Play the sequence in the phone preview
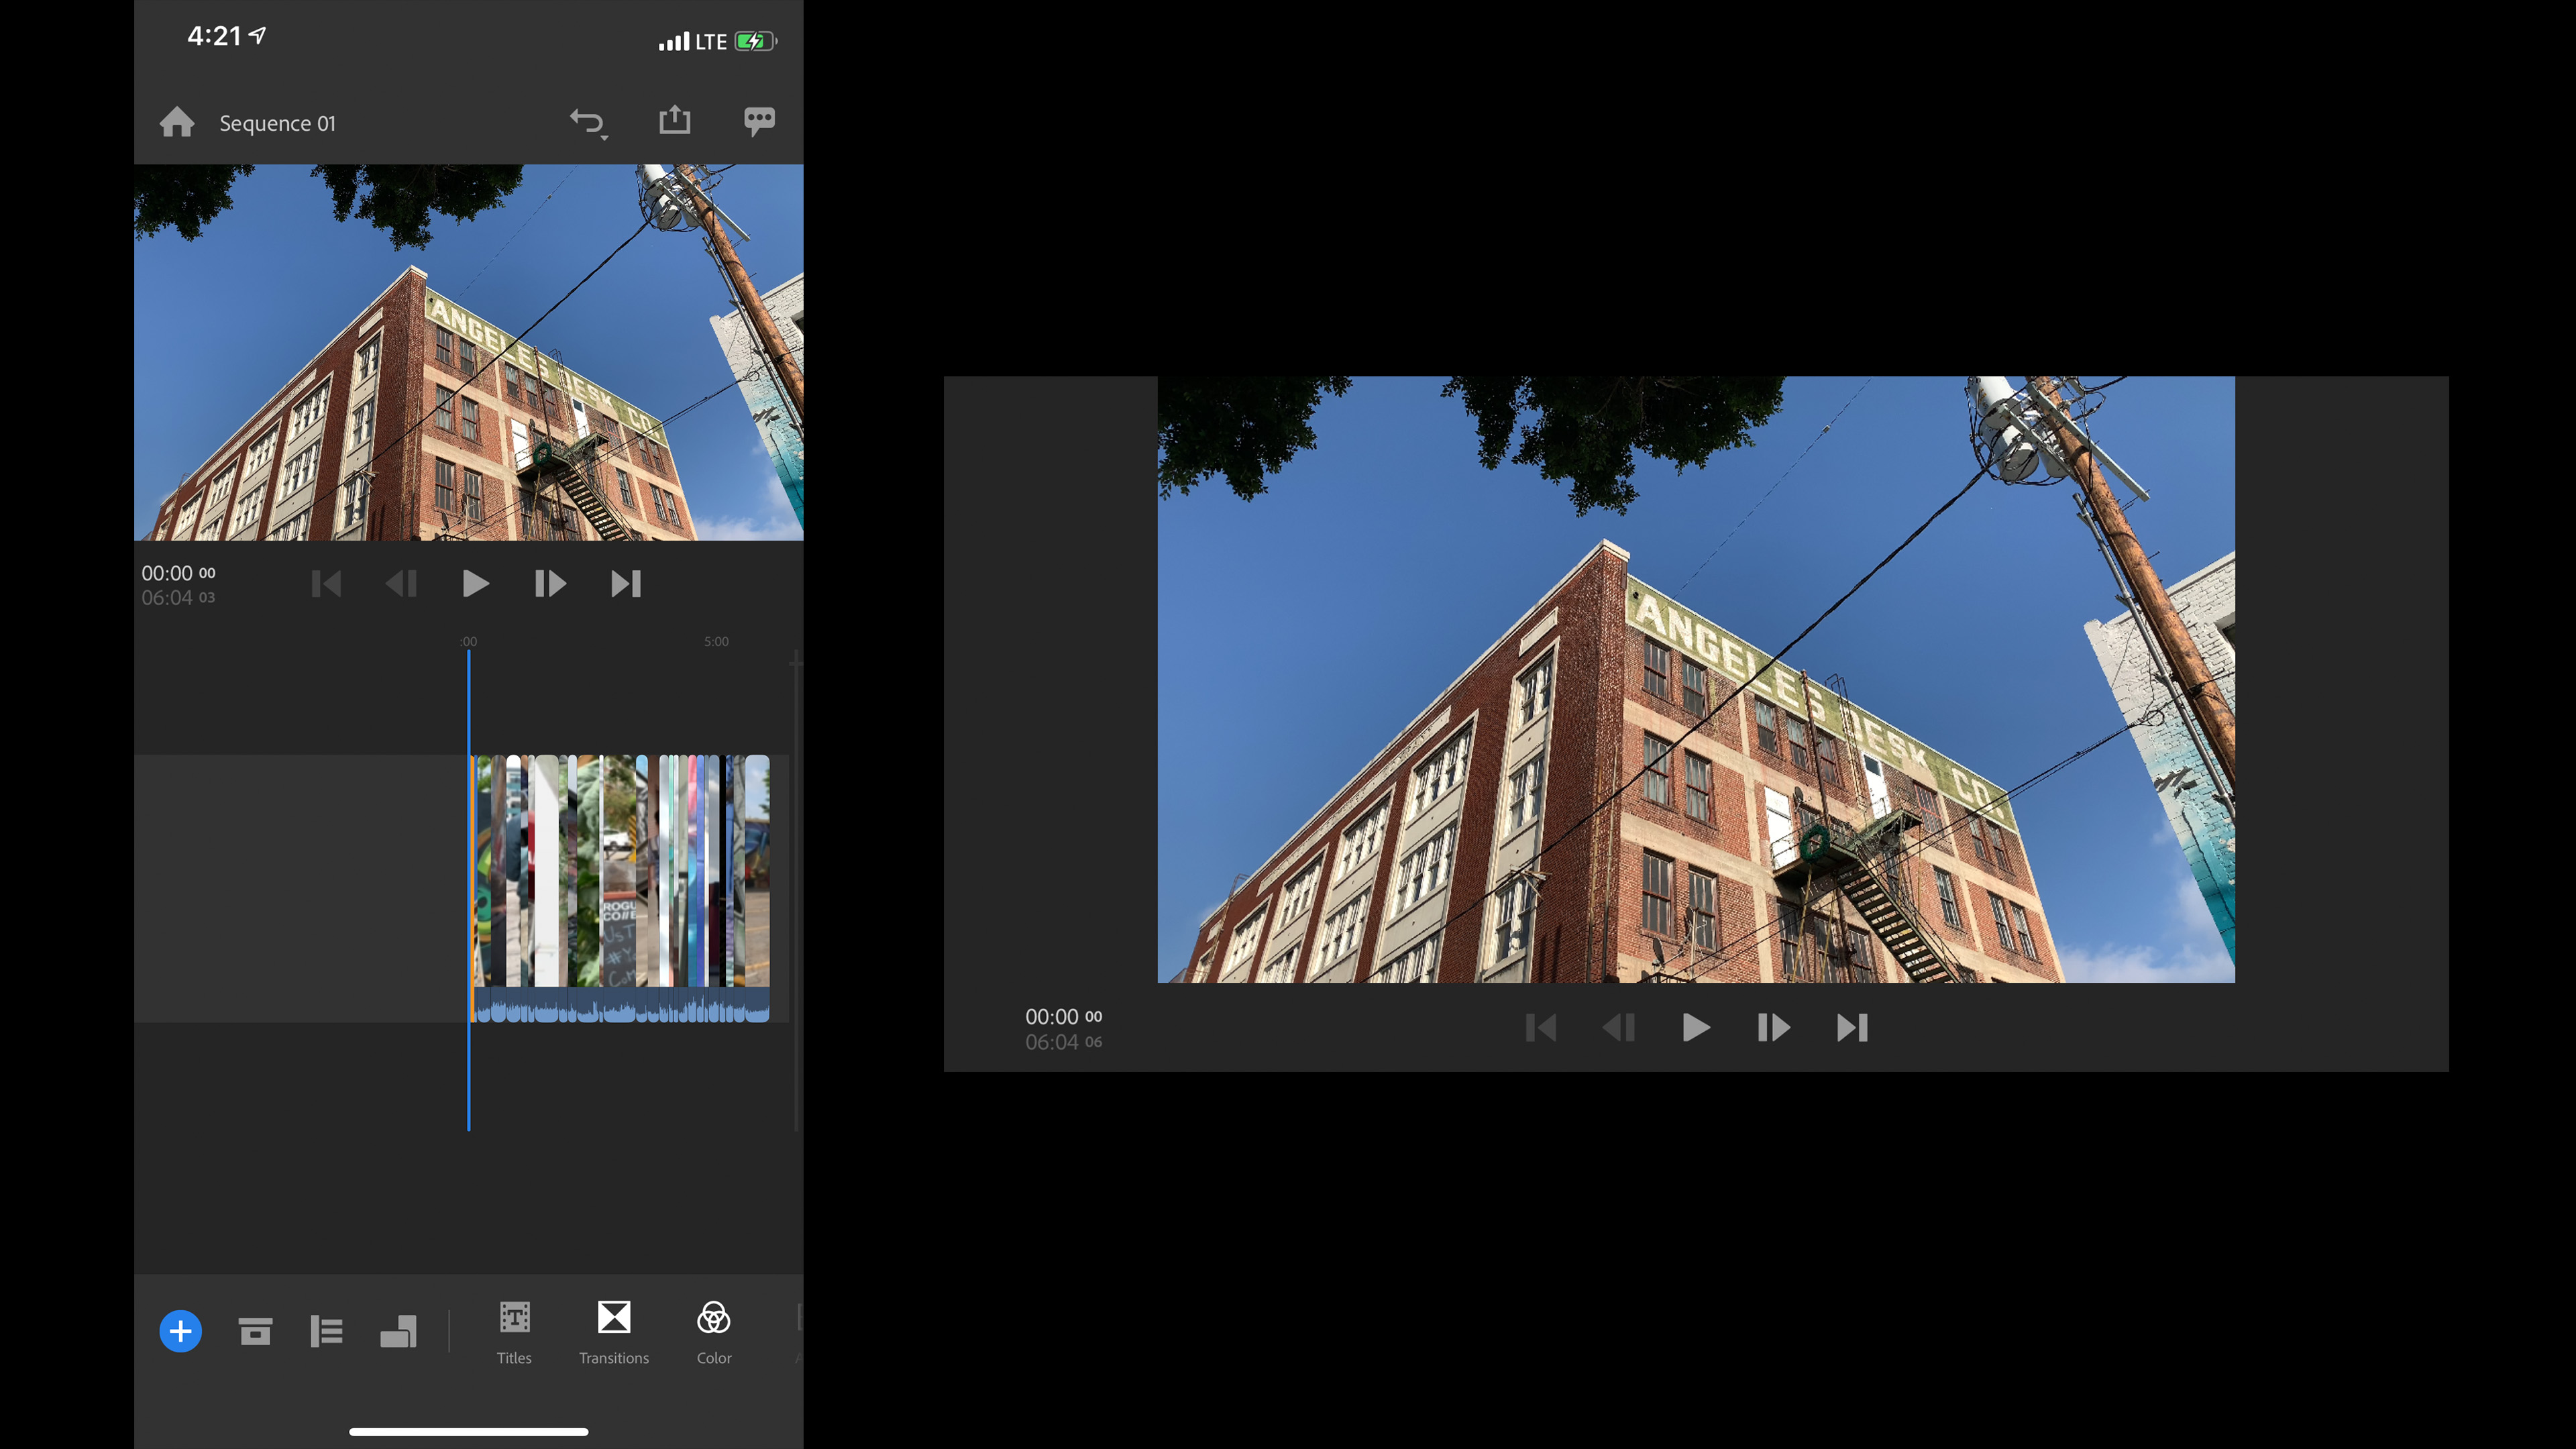The image size is (2576, 1449). pos(475,584)
